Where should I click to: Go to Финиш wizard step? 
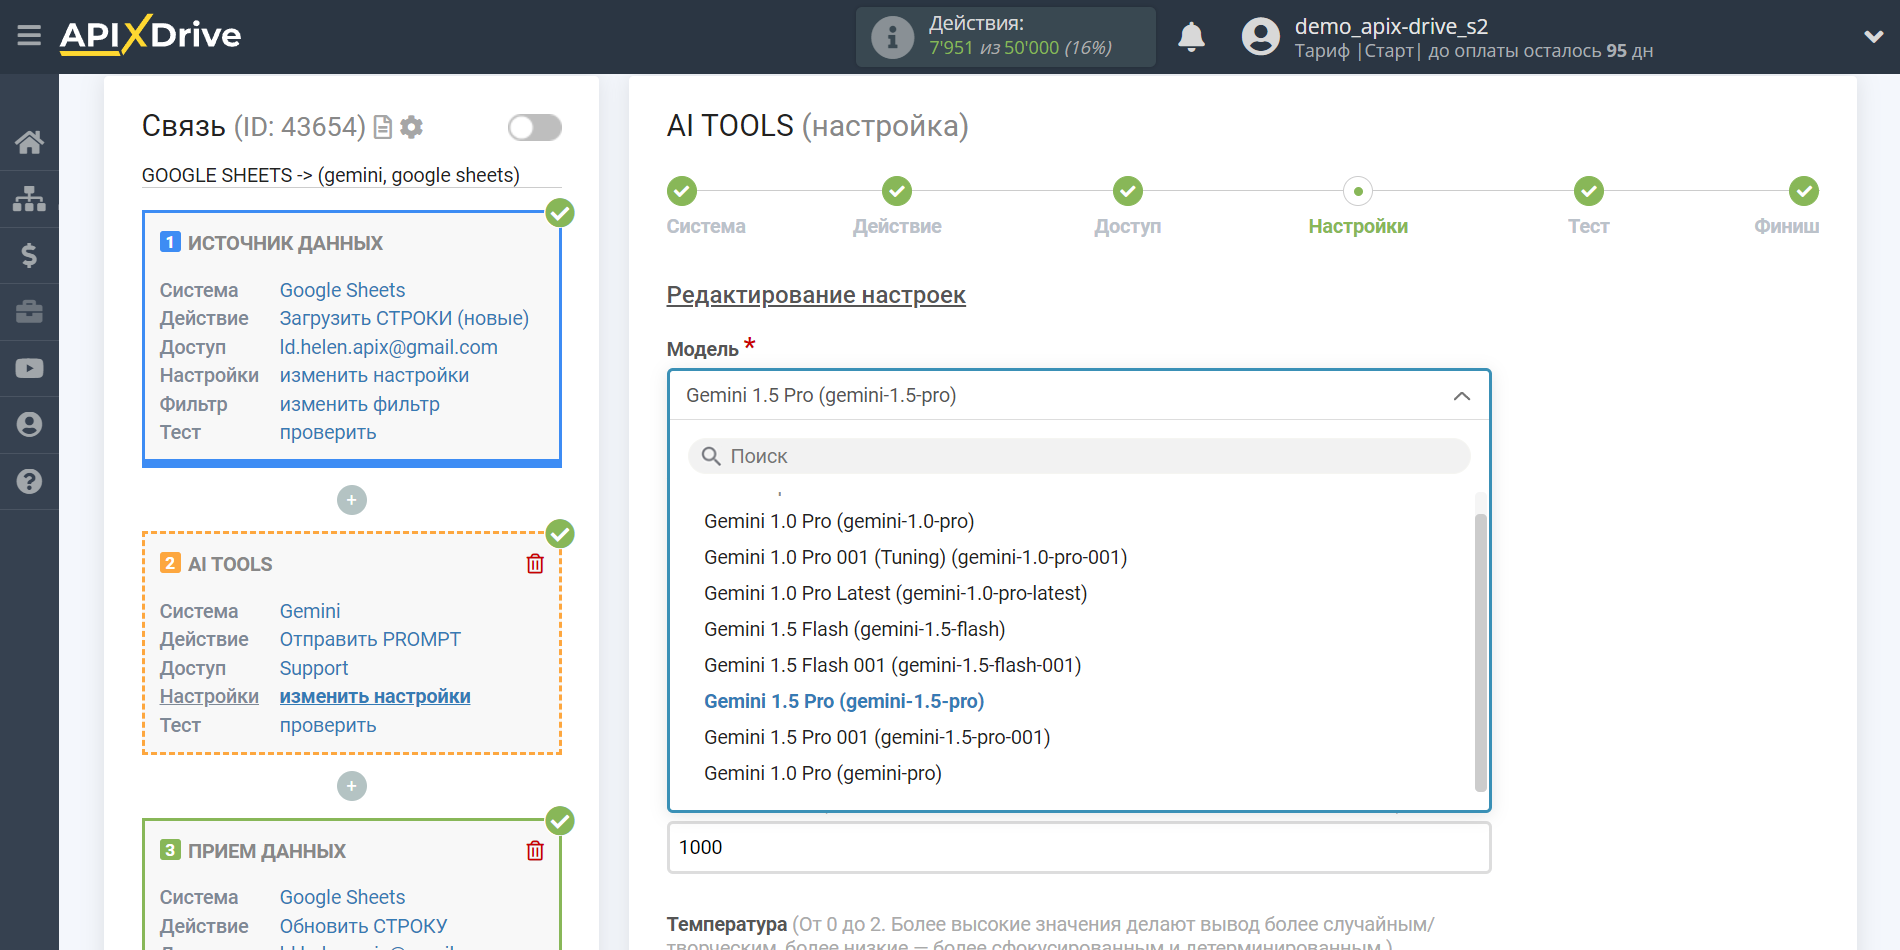[1804, 191]
